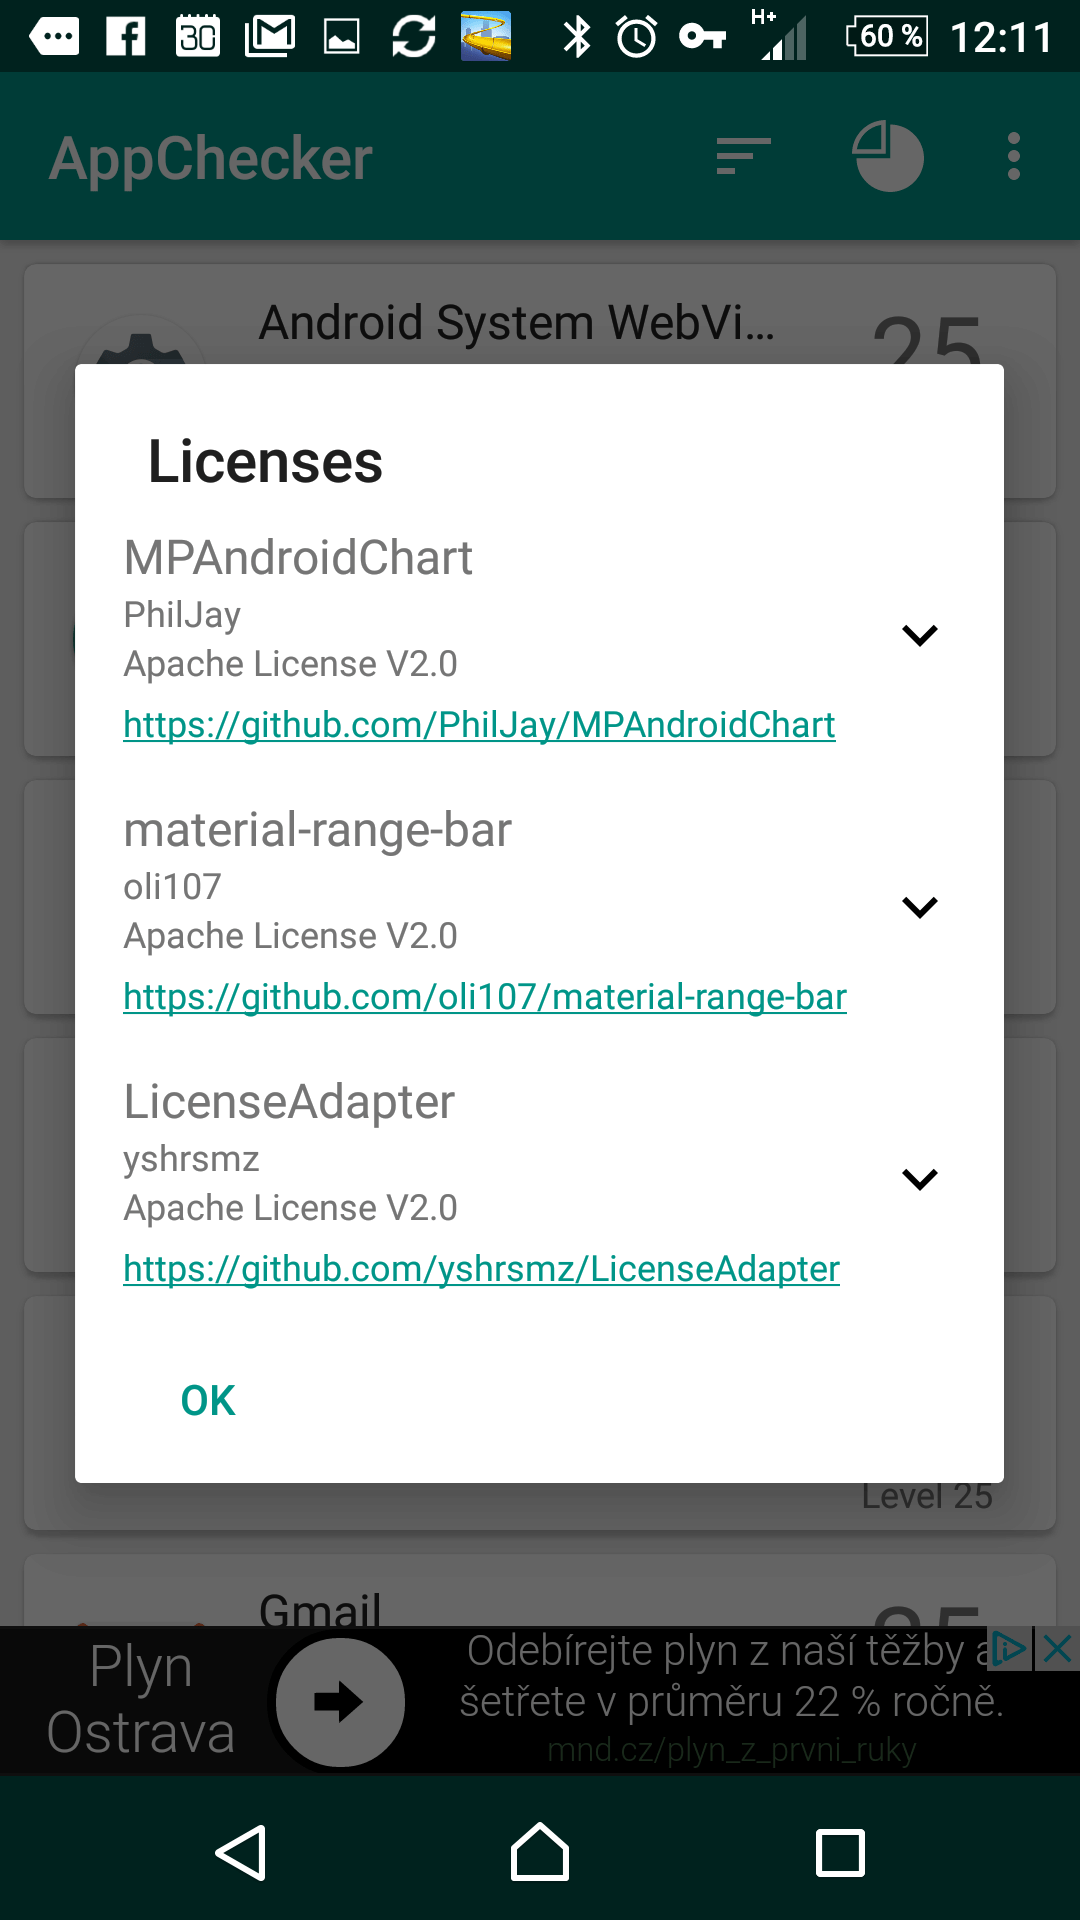This screenshot has width=1080, height=1920.
Task: Tap Apache License V2.0 under oli107
Action: coord(290,936)
